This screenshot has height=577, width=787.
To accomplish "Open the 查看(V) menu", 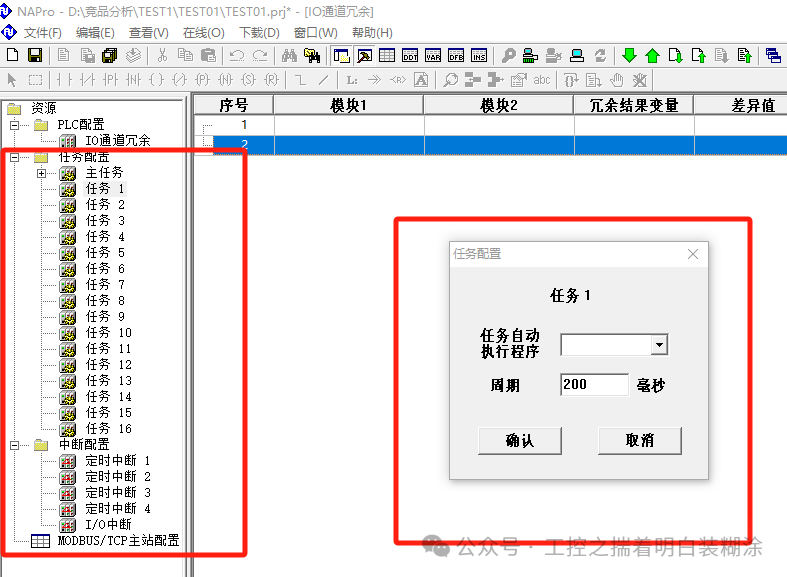I will pos(148,33).
